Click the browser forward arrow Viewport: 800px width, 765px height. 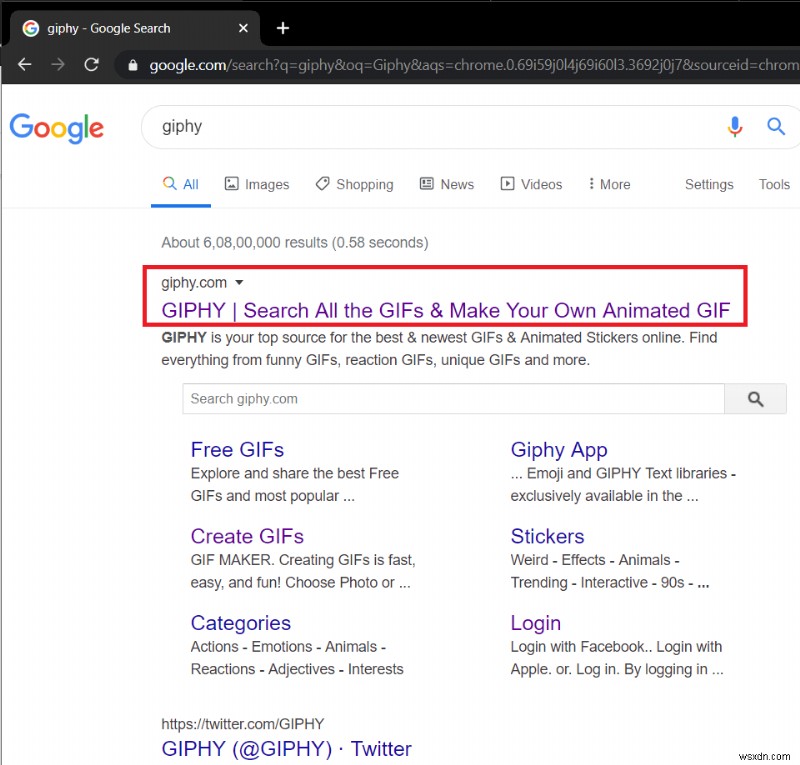tap(58, 64)
